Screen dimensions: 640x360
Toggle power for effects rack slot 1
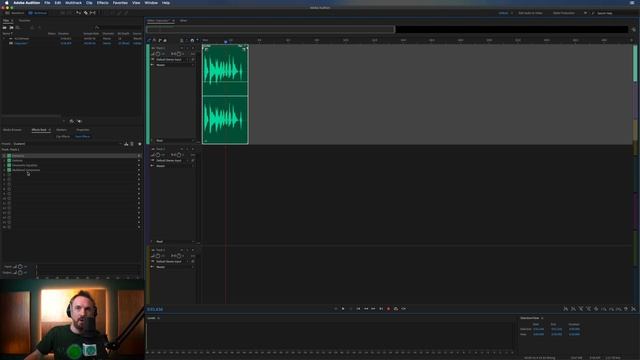(9, 156)
